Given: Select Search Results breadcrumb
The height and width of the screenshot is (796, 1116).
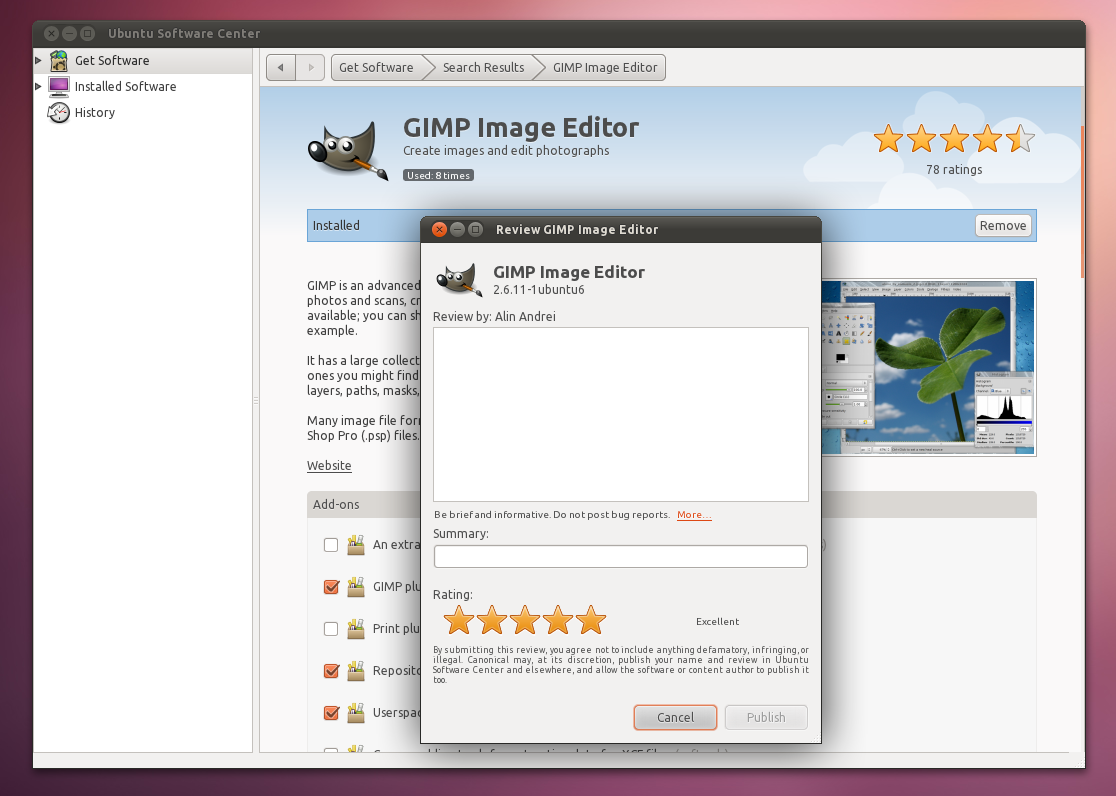Looking at the screenshot, I should (483, 68).
